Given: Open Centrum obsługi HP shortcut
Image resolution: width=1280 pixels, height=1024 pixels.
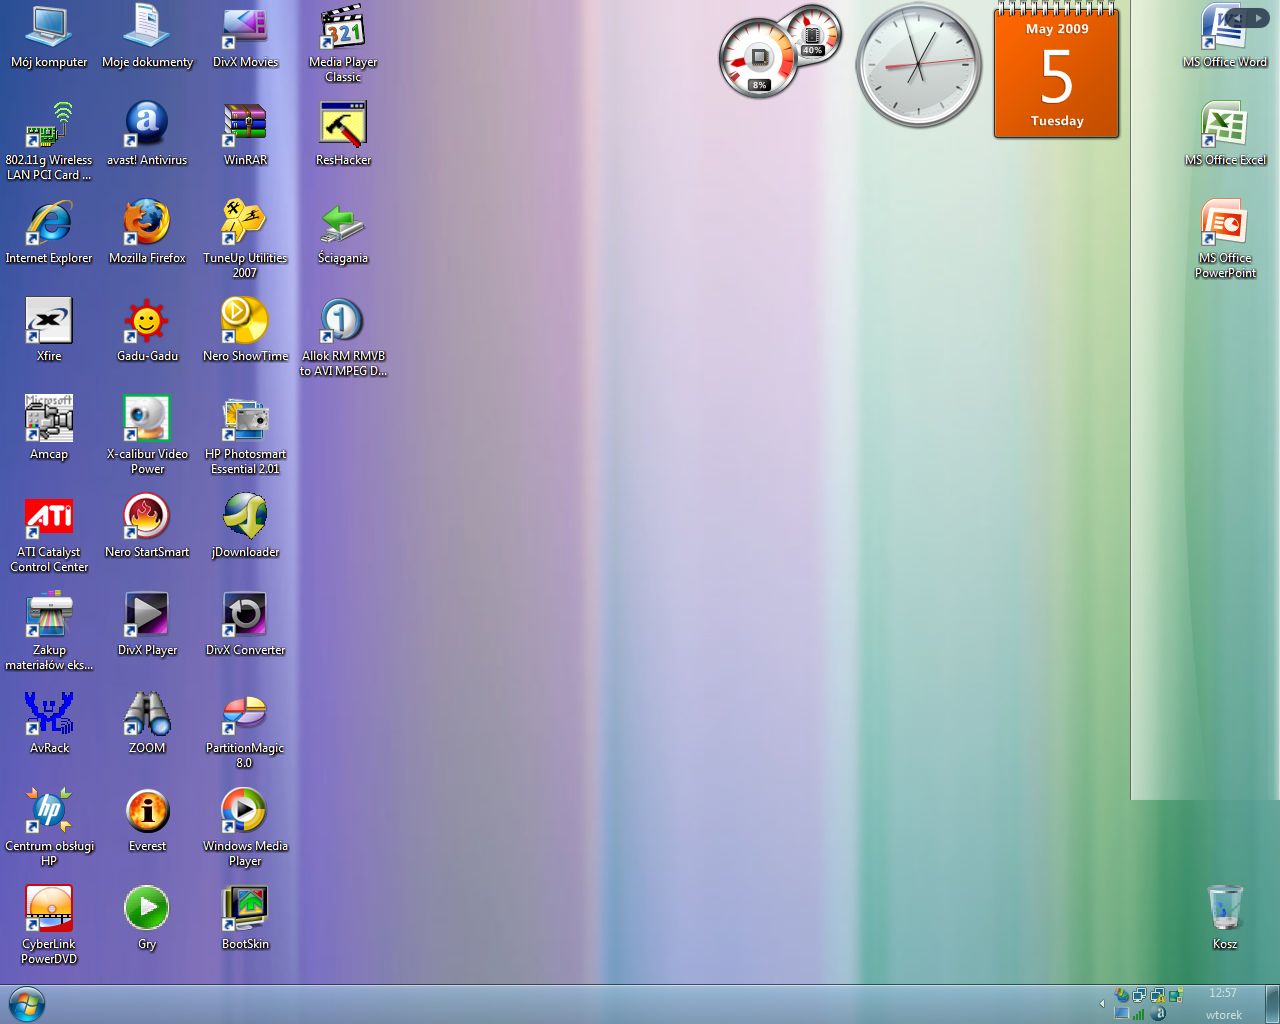Looking at the screenshot, I should 49,827.
